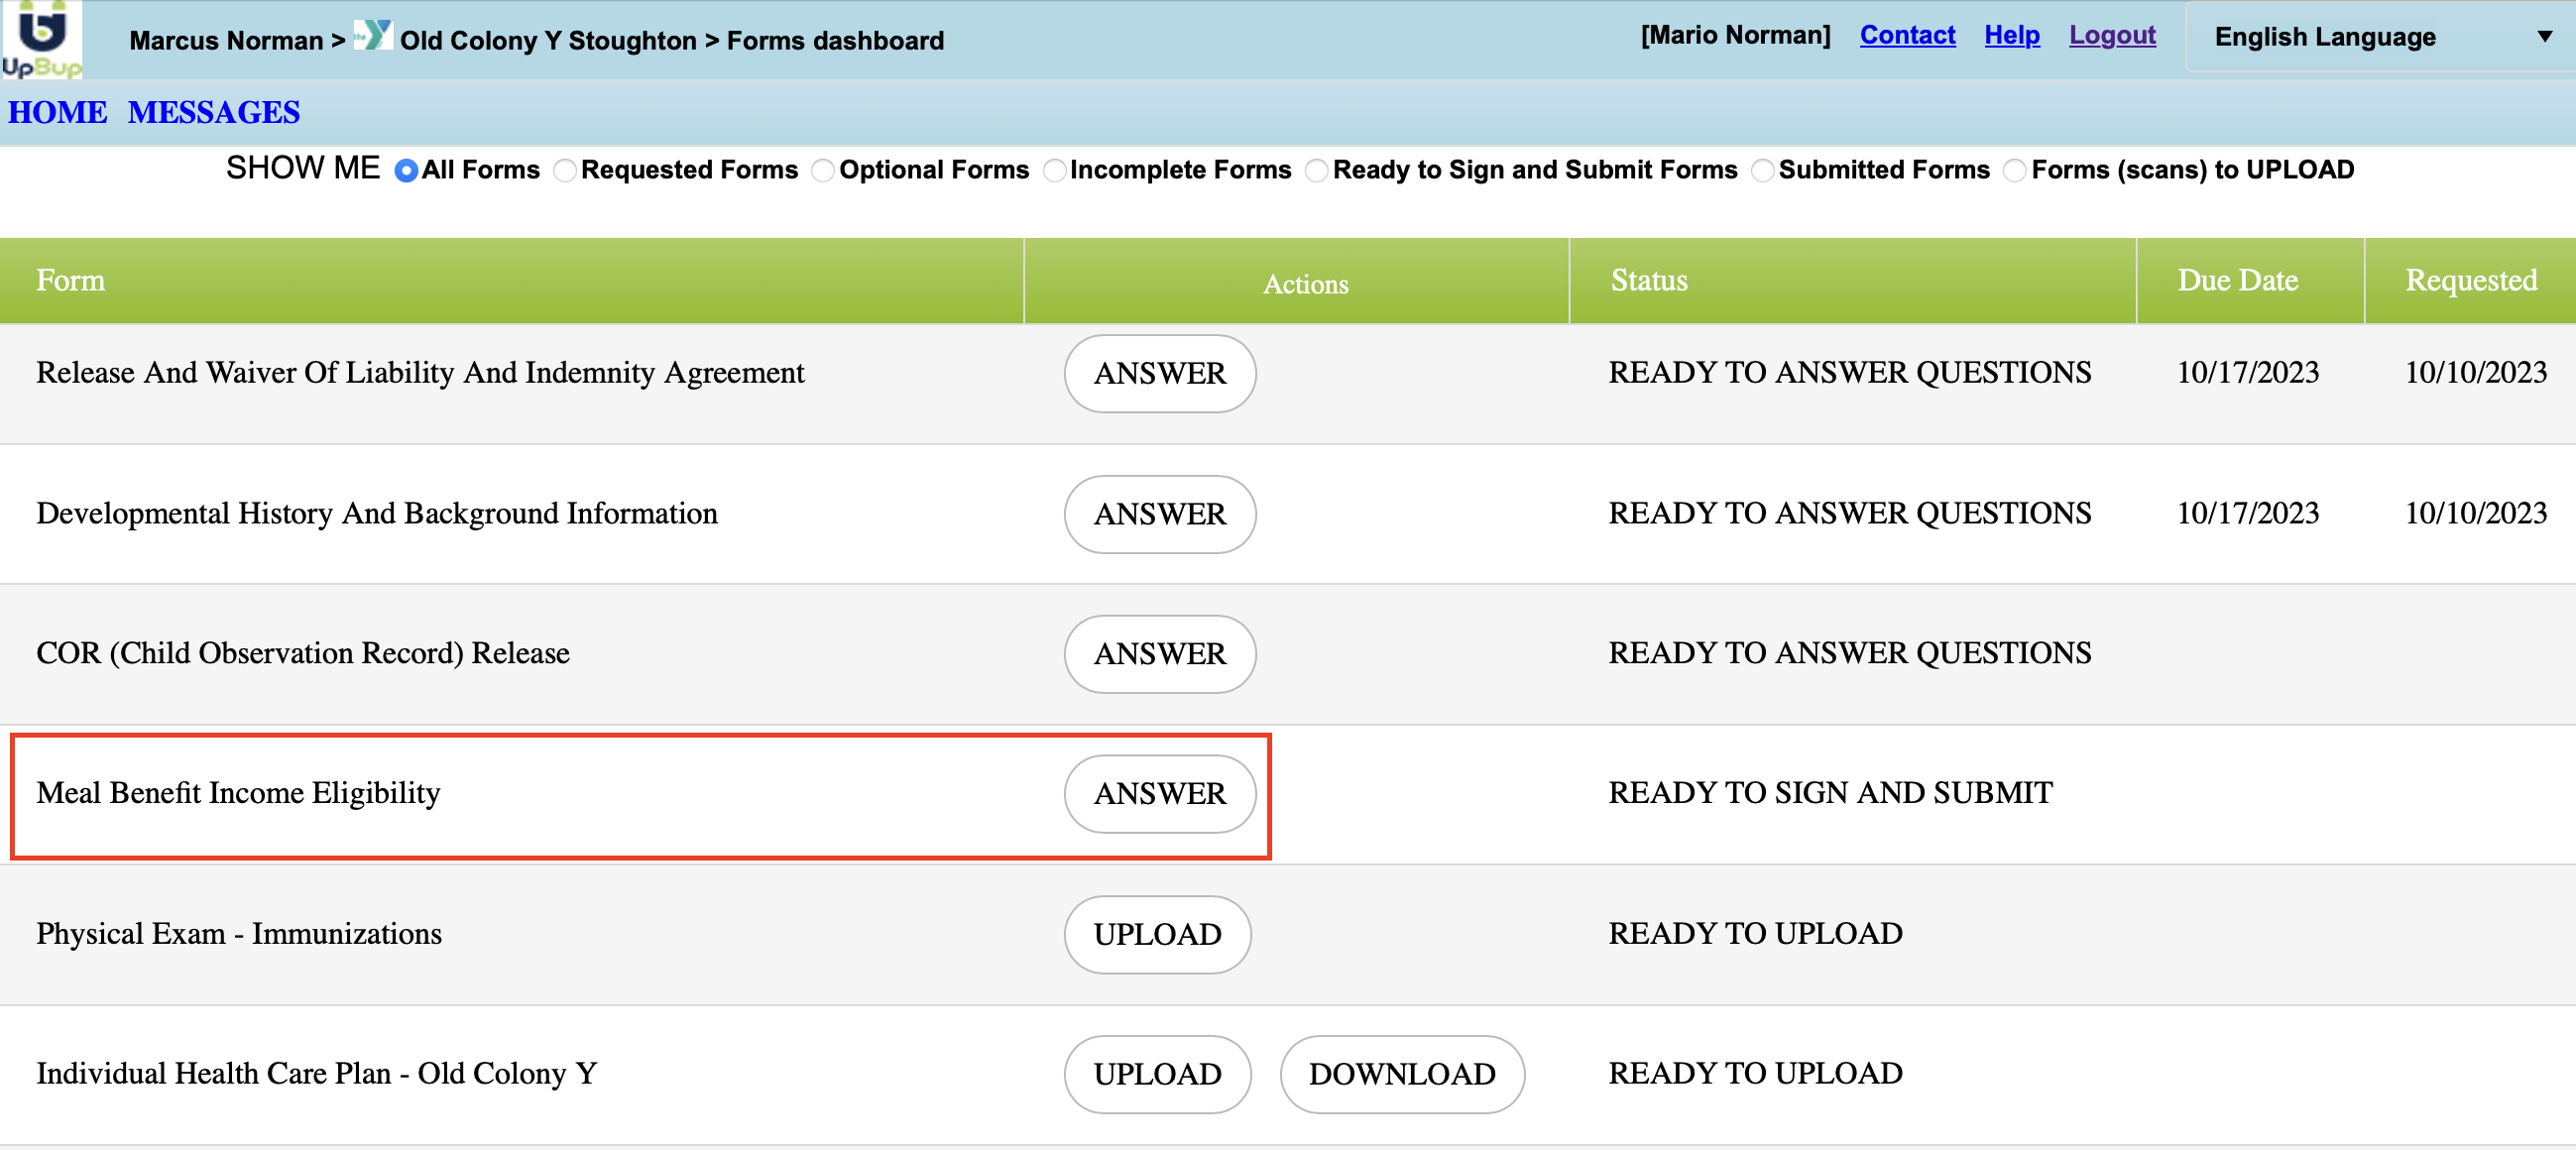Open the English Language dropdown
The height and width of the screenshot is (1150, 2576).
(x=2378, y=37)
